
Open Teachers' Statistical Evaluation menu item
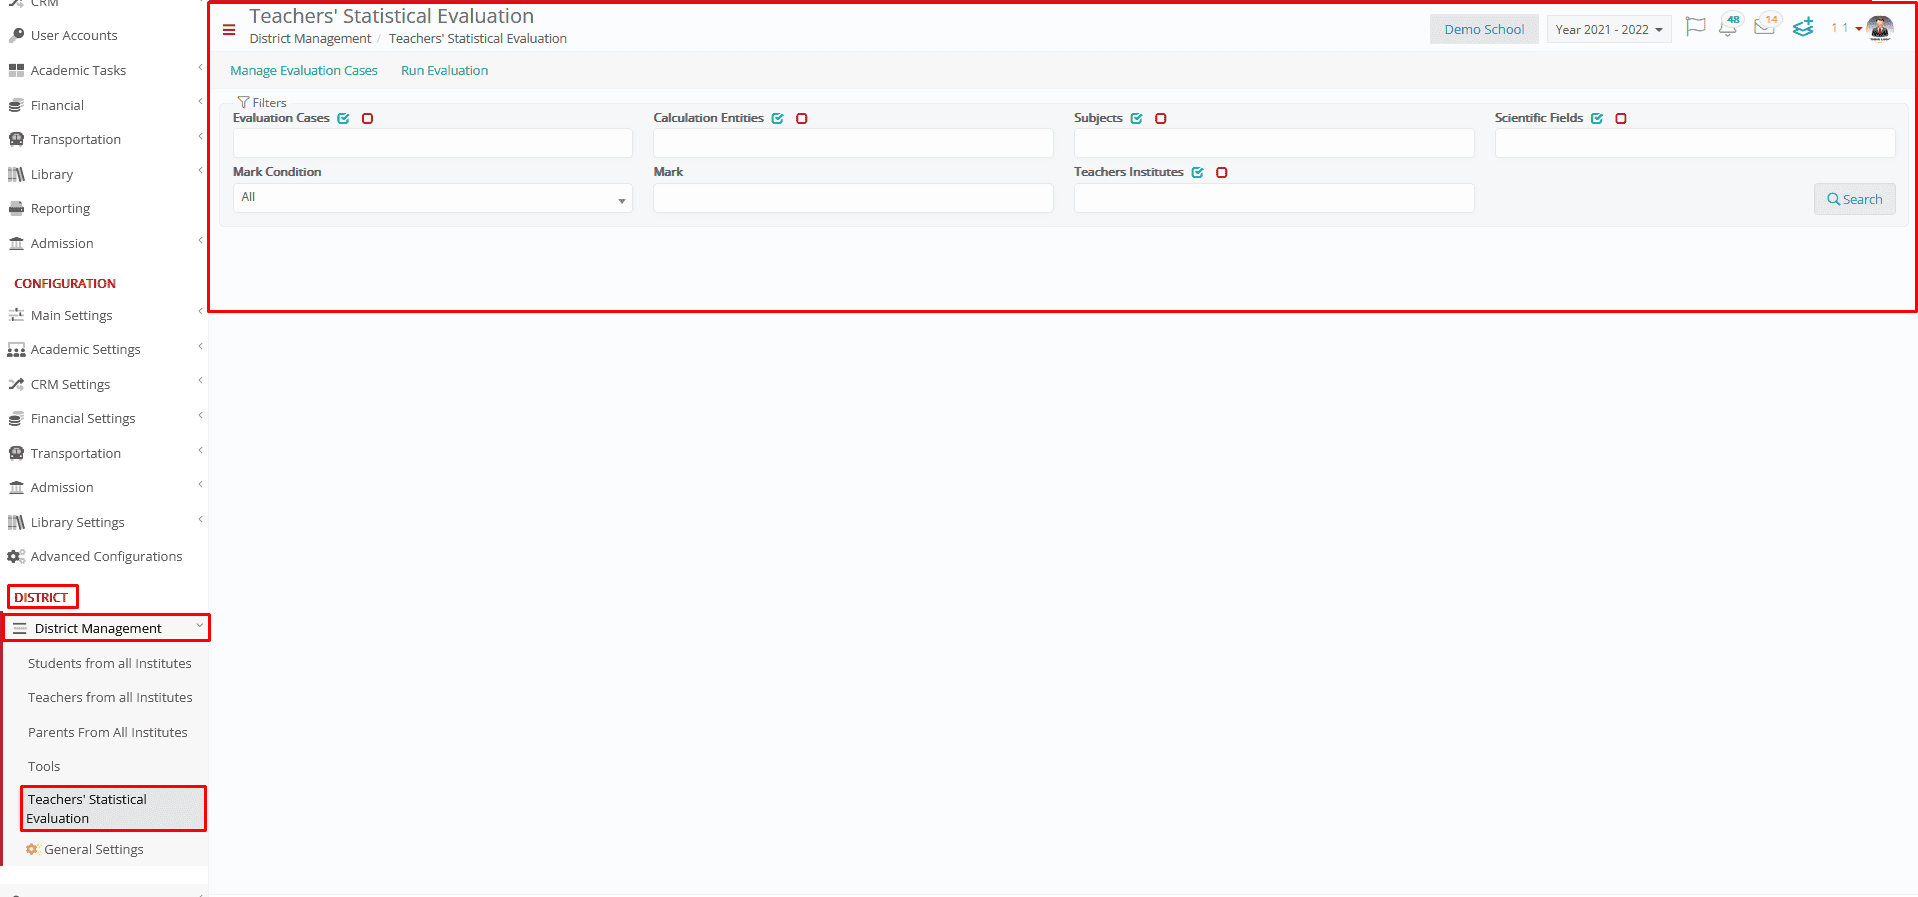[x=113, y=808]
